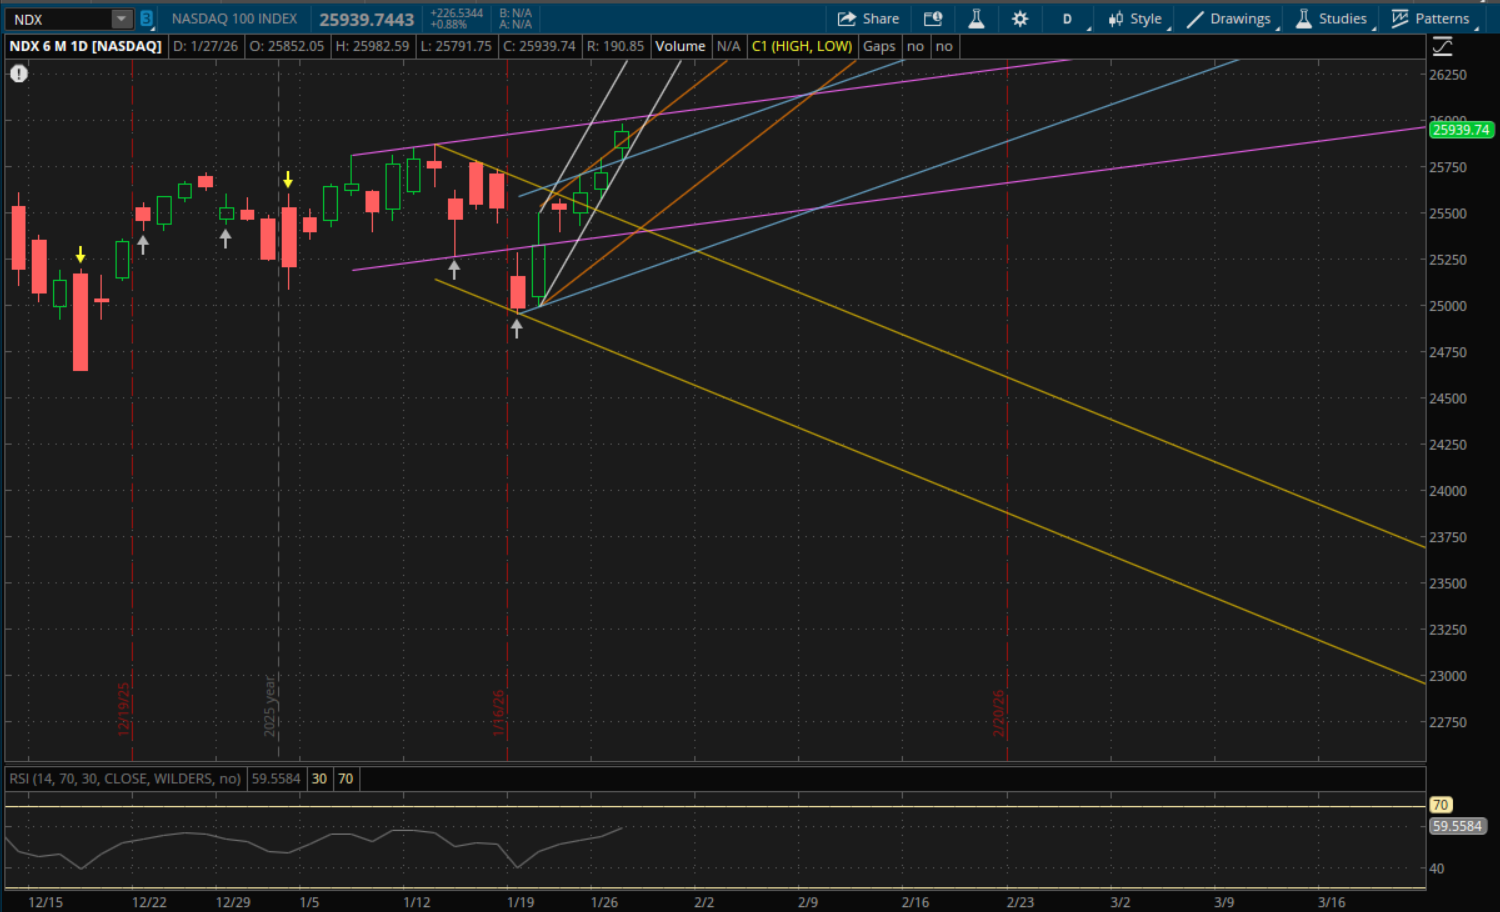1500x912 pixels.
Task: Open chart settings gear icon
Action: click(x=1020, y=19)
